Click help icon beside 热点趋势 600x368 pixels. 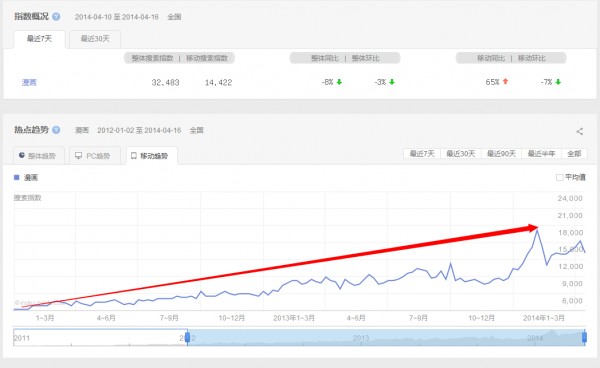pos(56,130)
